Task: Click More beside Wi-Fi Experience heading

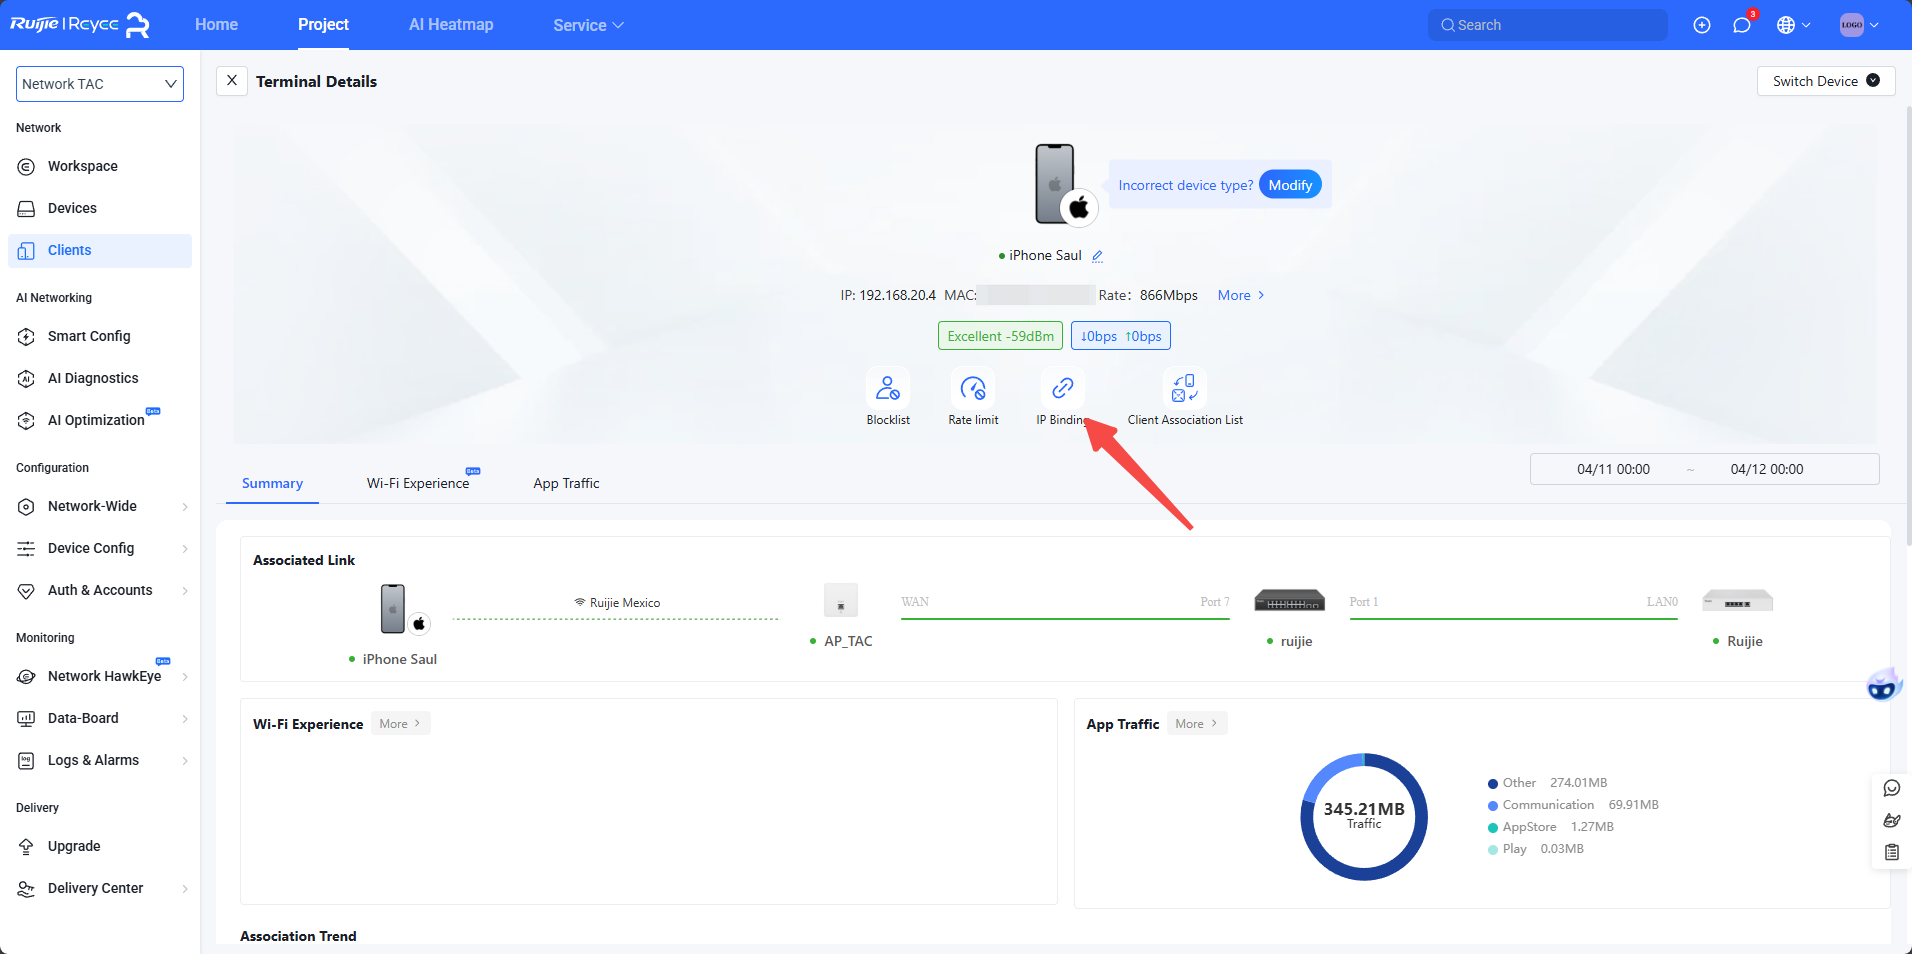Action: click(400, 724)
